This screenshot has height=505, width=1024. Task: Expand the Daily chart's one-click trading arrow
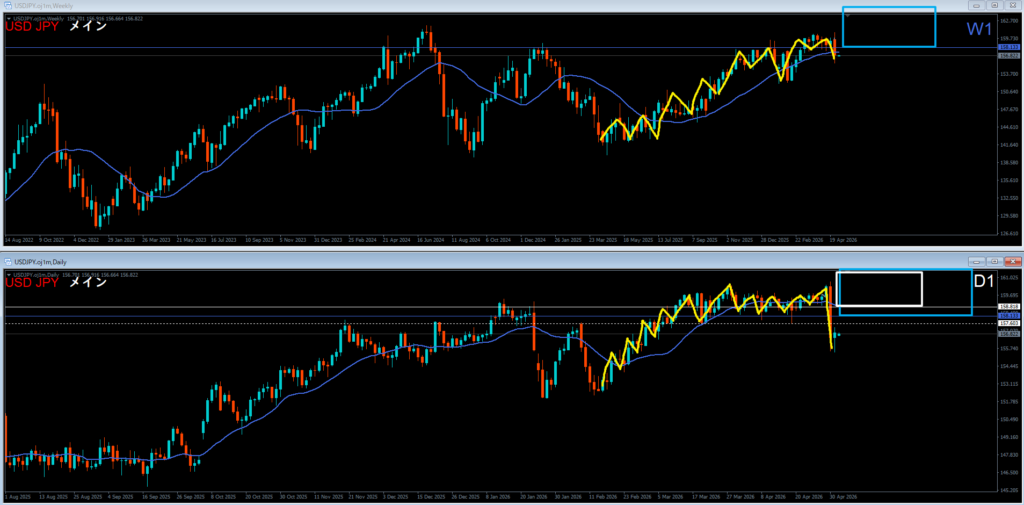coord(8,274)
